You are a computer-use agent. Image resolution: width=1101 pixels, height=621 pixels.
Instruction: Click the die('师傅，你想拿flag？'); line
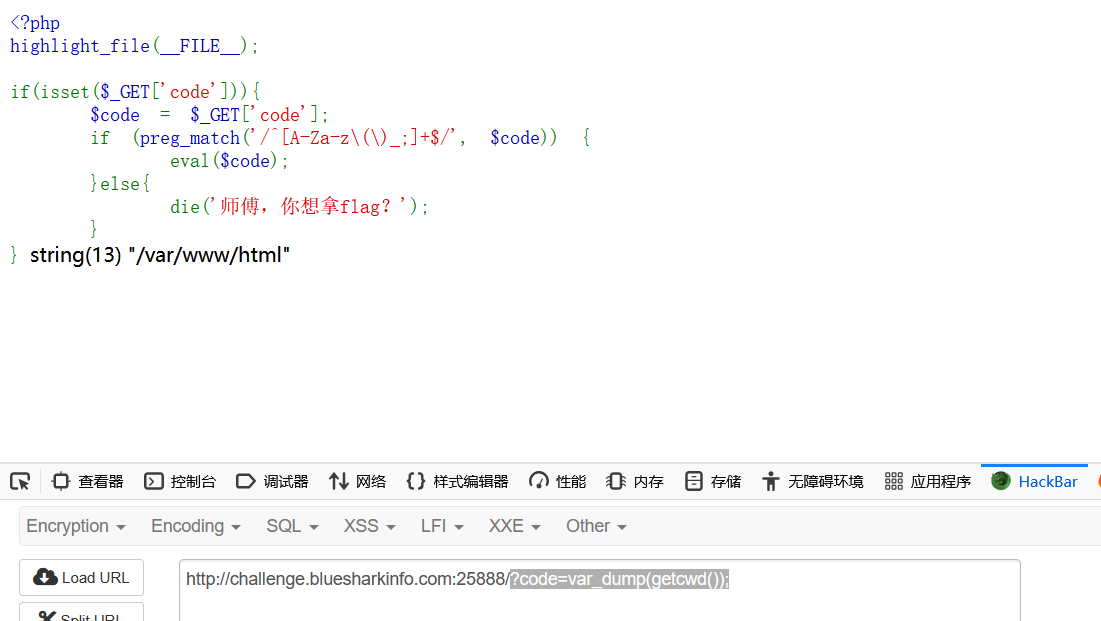tap(299, 207)
